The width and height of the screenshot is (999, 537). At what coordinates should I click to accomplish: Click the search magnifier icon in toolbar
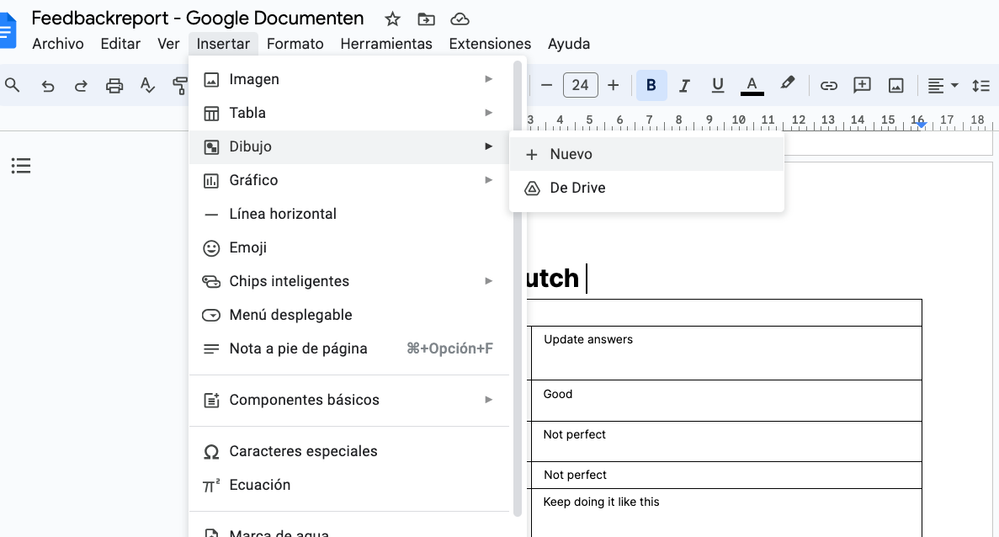pos(12,85)
